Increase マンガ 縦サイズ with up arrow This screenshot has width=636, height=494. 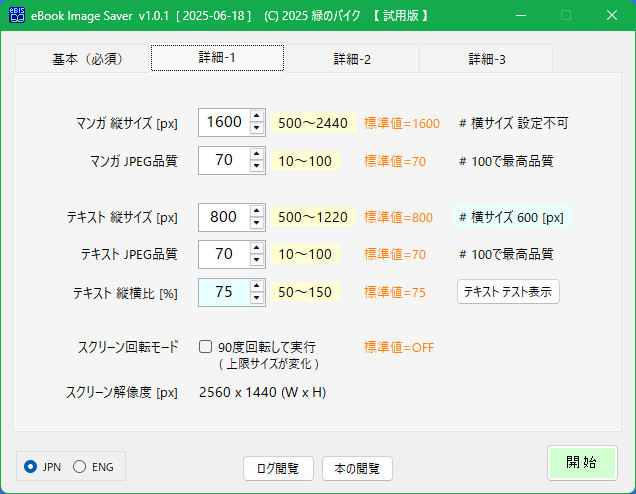click(256, 116)
